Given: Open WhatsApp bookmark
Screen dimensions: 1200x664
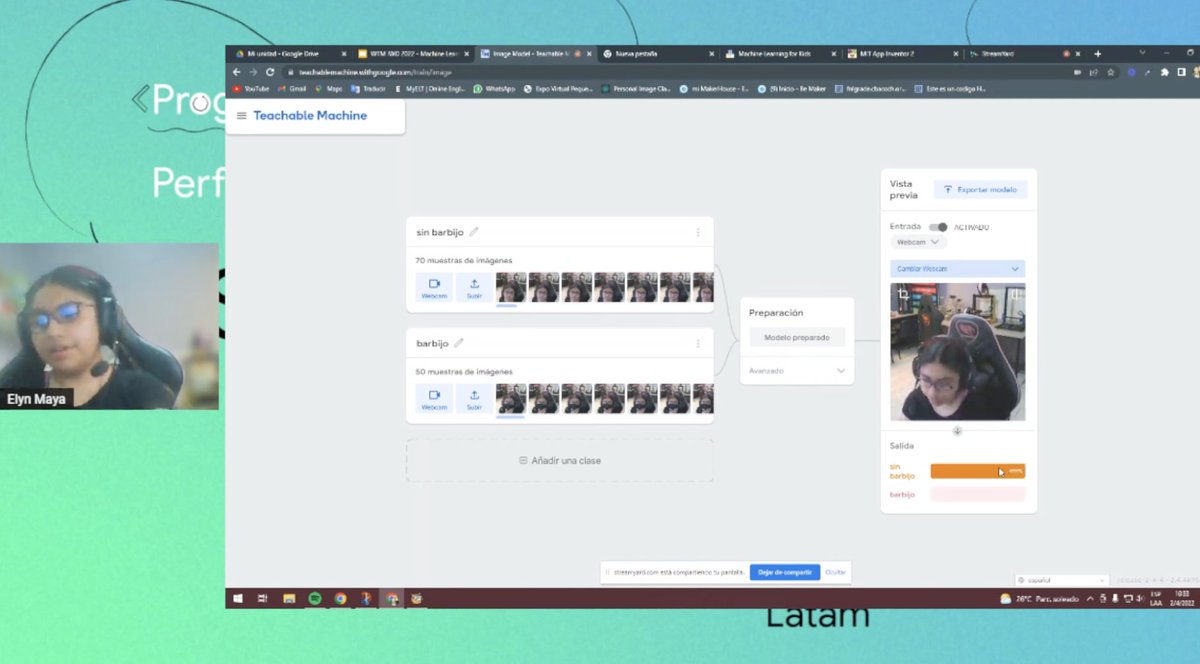Looking at the screenshot, I should click(x=494, y=88).
